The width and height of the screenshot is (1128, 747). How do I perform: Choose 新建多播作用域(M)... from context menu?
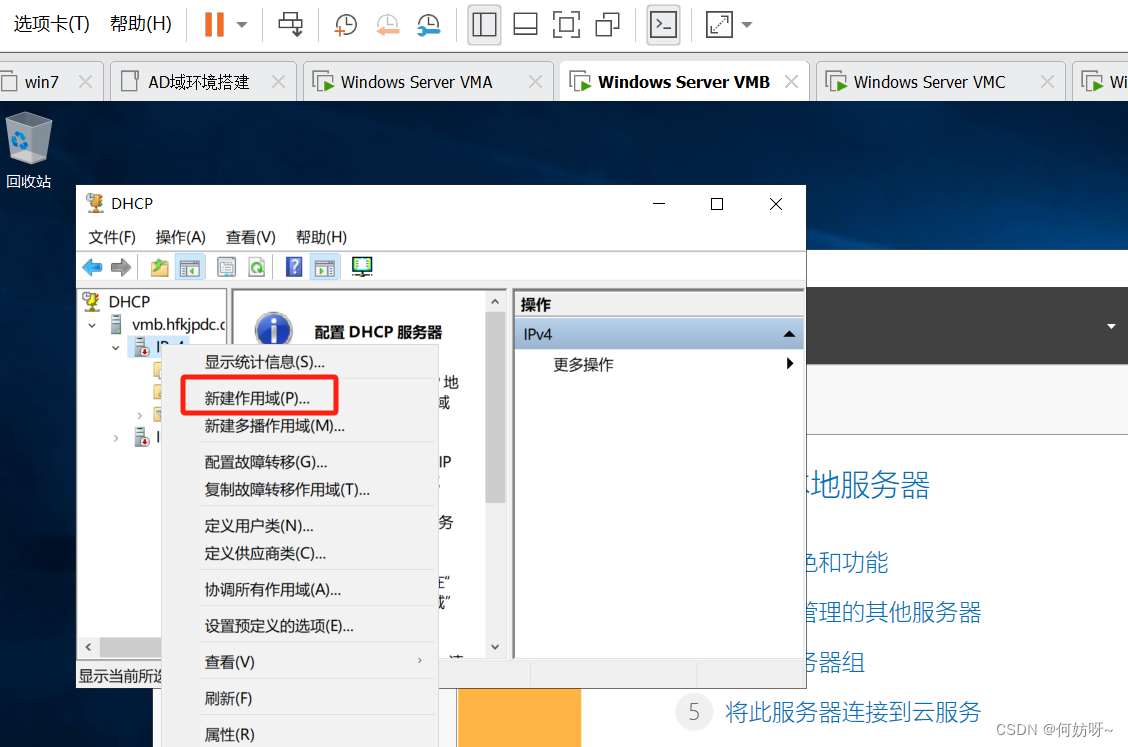point(275,426)
